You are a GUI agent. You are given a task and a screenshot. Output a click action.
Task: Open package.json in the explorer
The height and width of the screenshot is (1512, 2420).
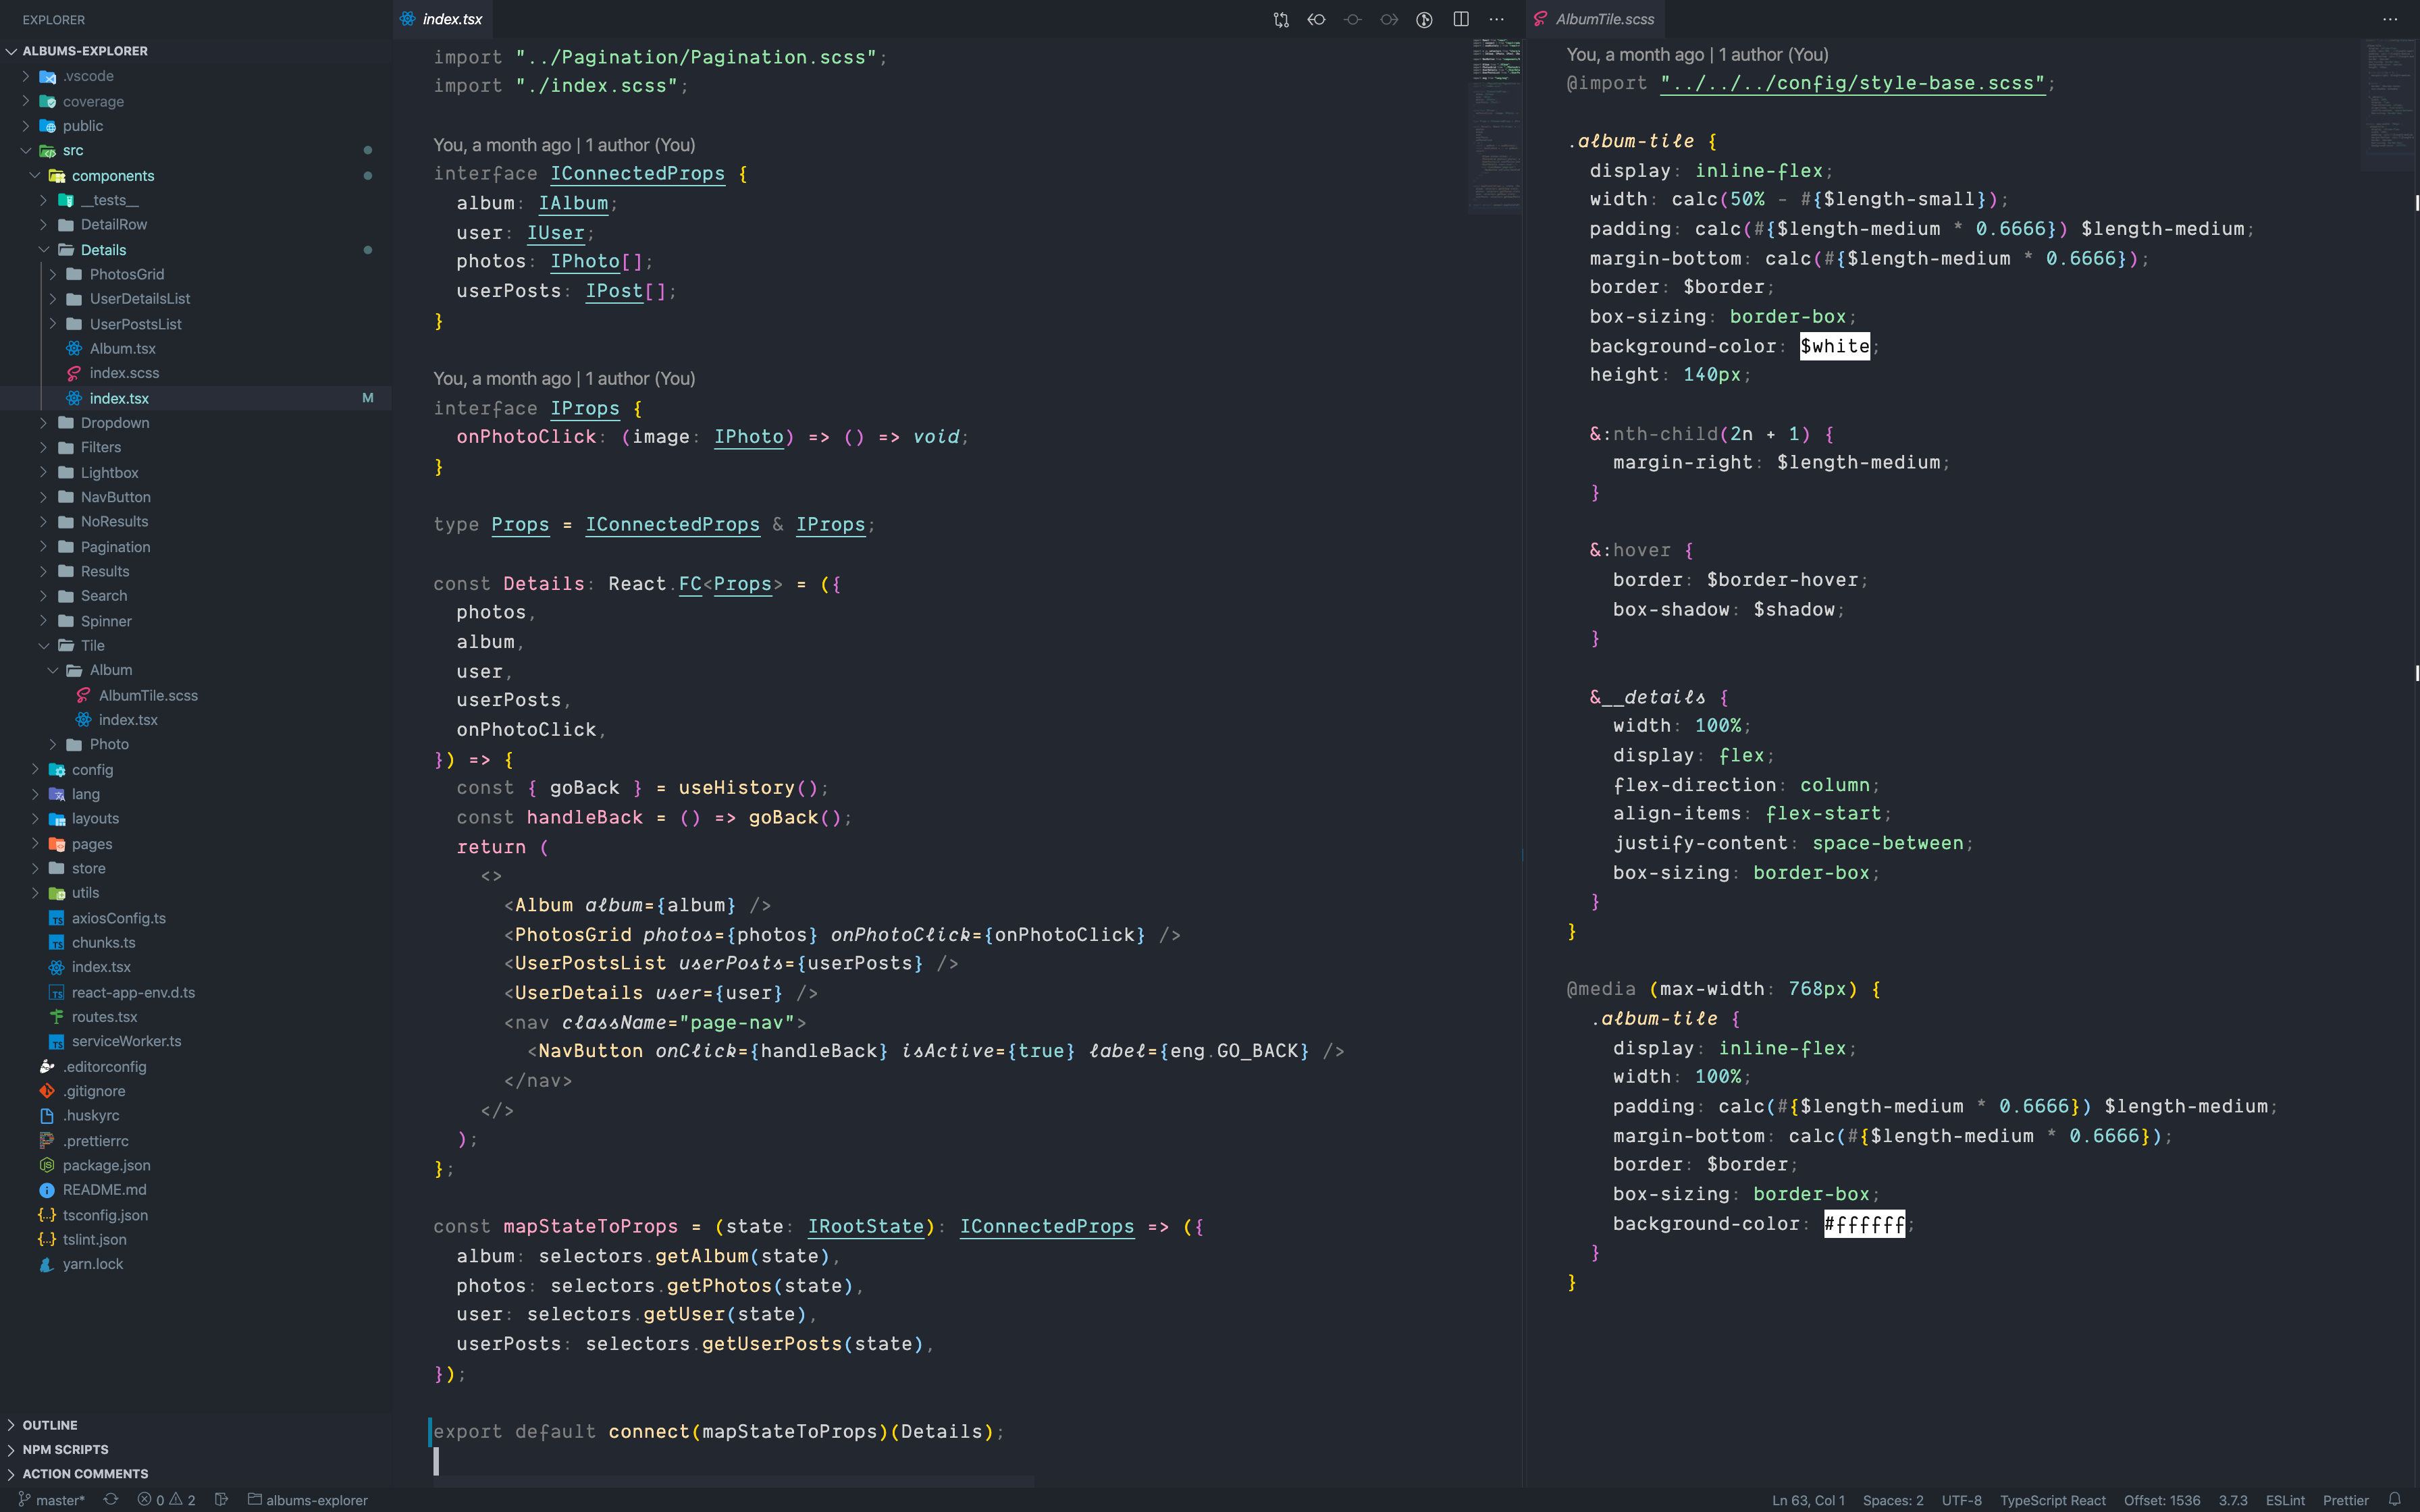click(106, 1165)
